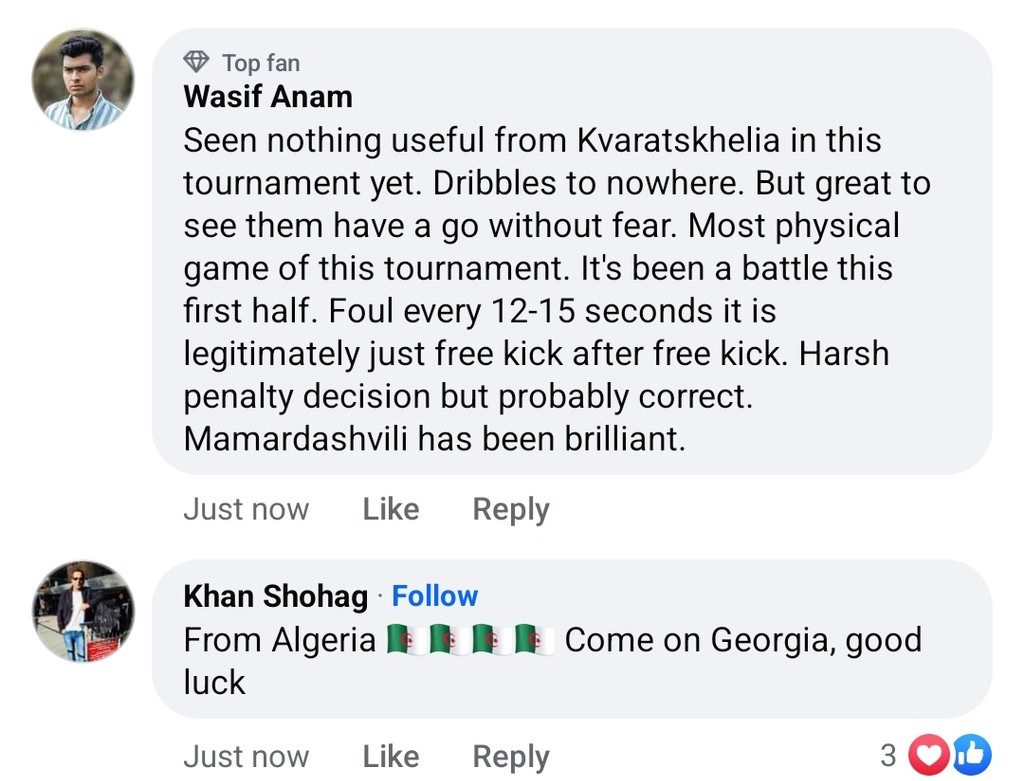Click the Top fan label text
The width and height of the screenshot is (1024, 781).
[x=260, y=63]
